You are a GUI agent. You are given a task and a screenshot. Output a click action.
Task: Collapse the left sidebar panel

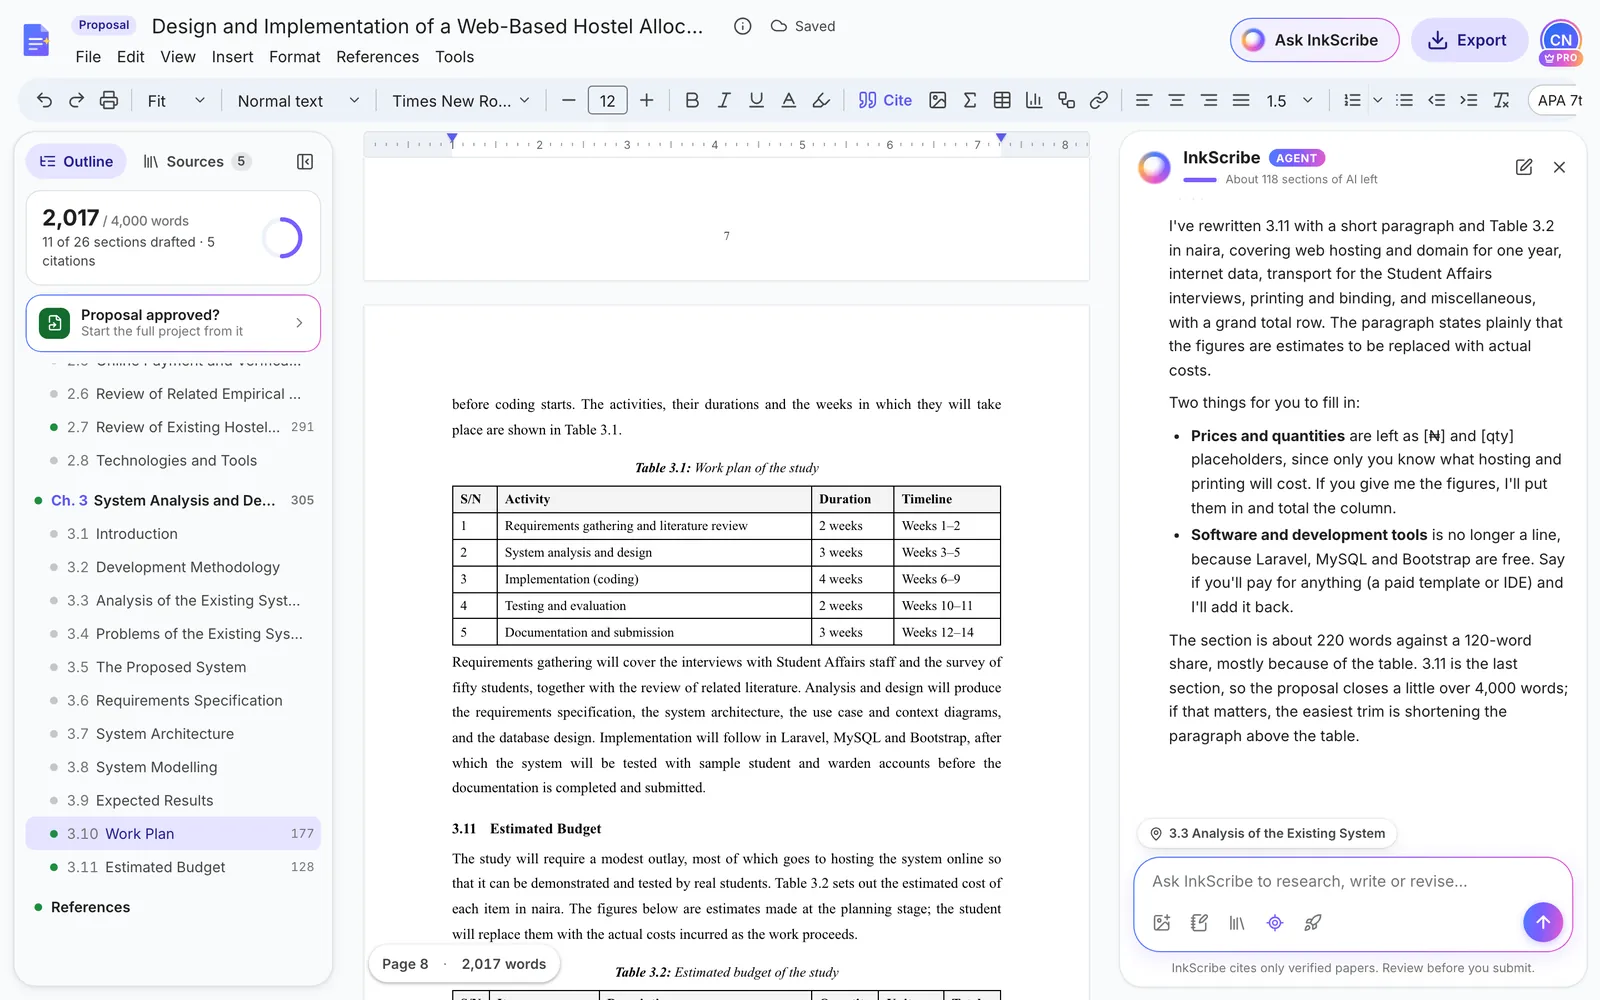[305, 162]
